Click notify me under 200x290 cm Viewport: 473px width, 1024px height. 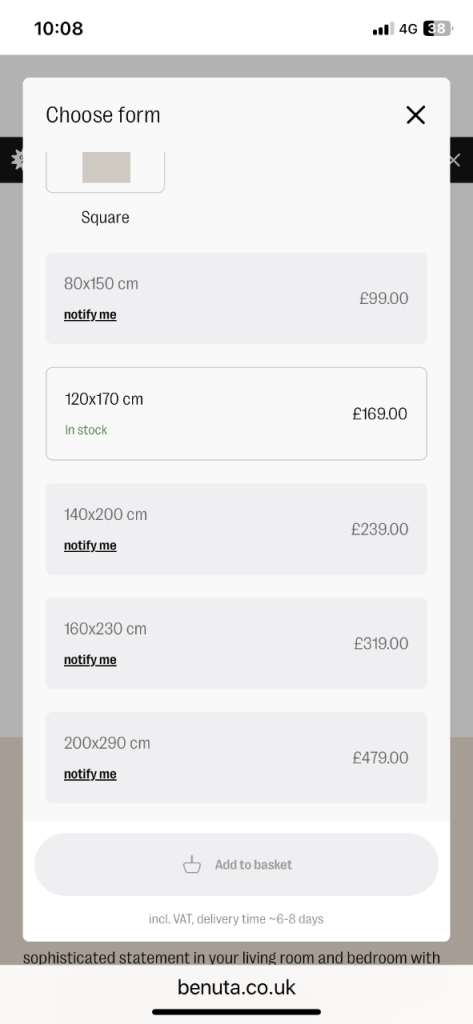[x=90, y=774]
